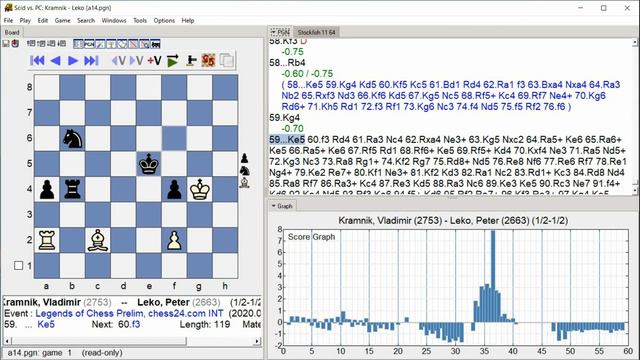640x360 pixels.
Task: Toggle the checkbox next to rank 1
Action: pyautogui.click(x=18, y=266)
